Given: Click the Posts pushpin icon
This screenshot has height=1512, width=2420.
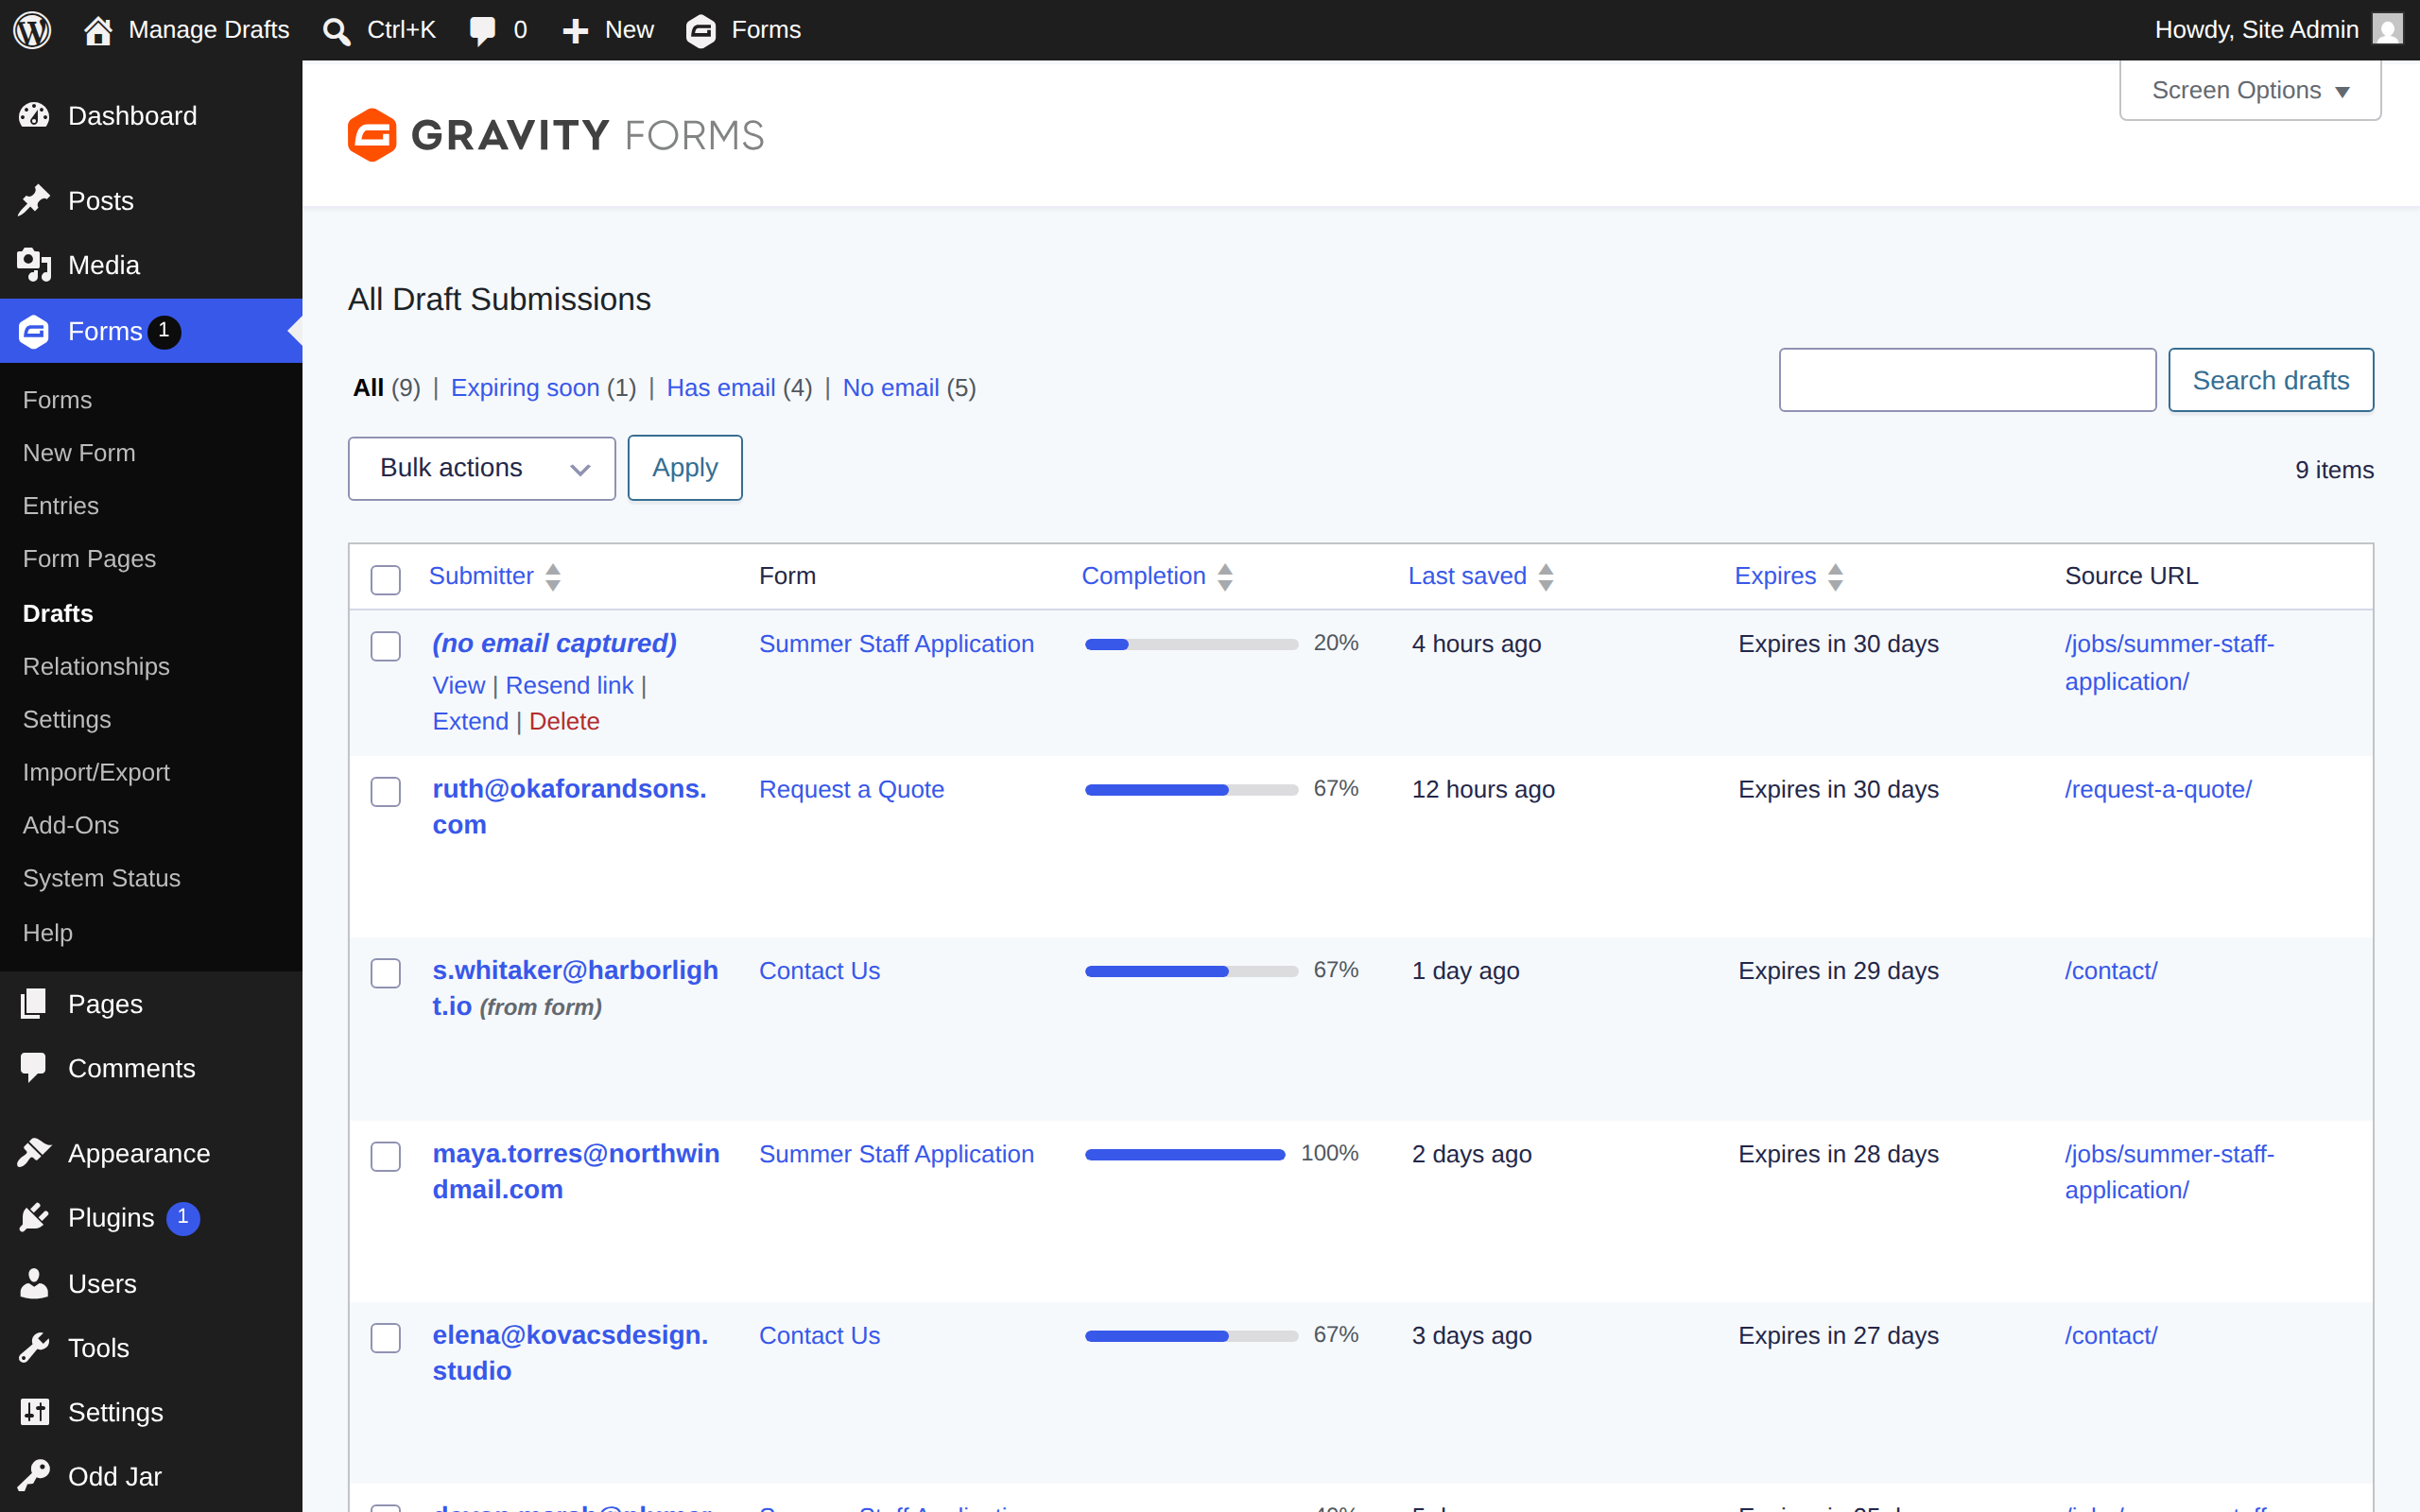Looking at the screenshot, I should [x=34, y=201].
